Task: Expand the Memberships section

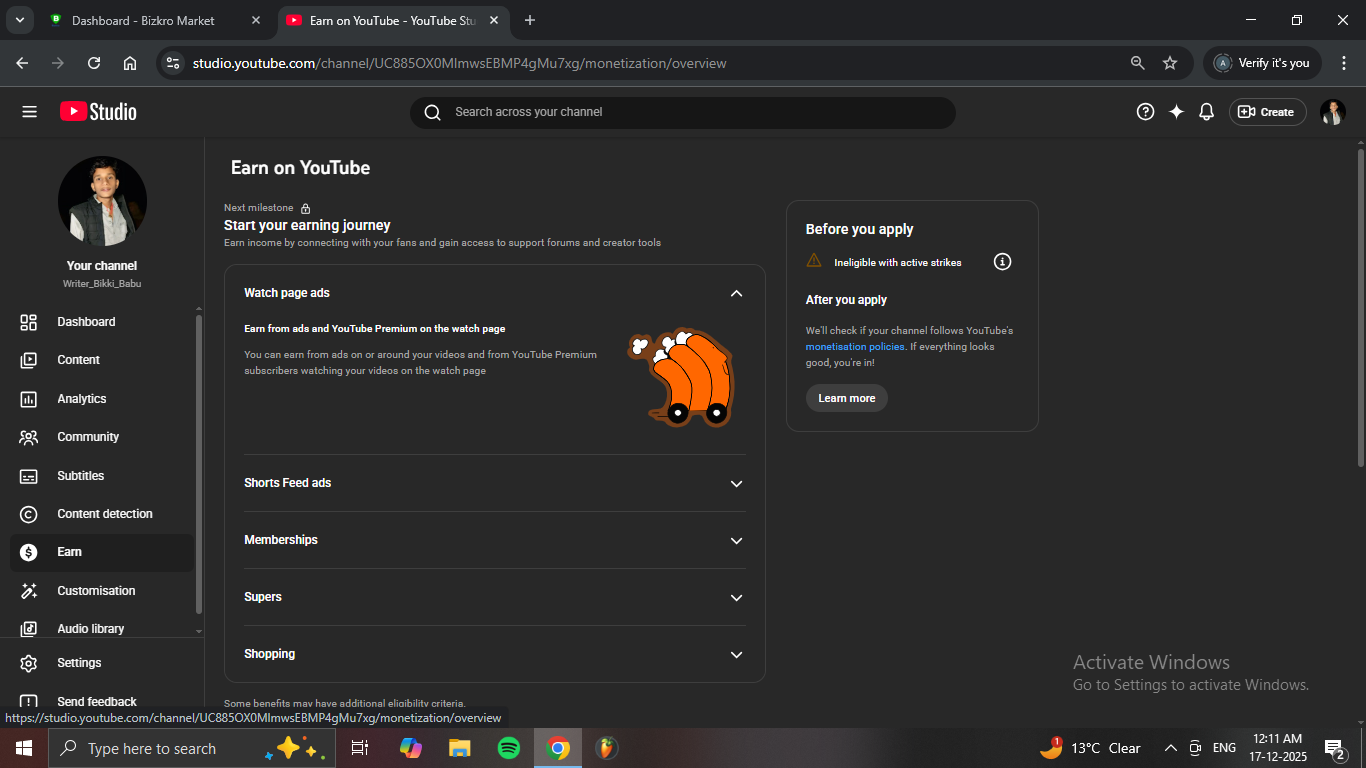Action: pos(736,540)
